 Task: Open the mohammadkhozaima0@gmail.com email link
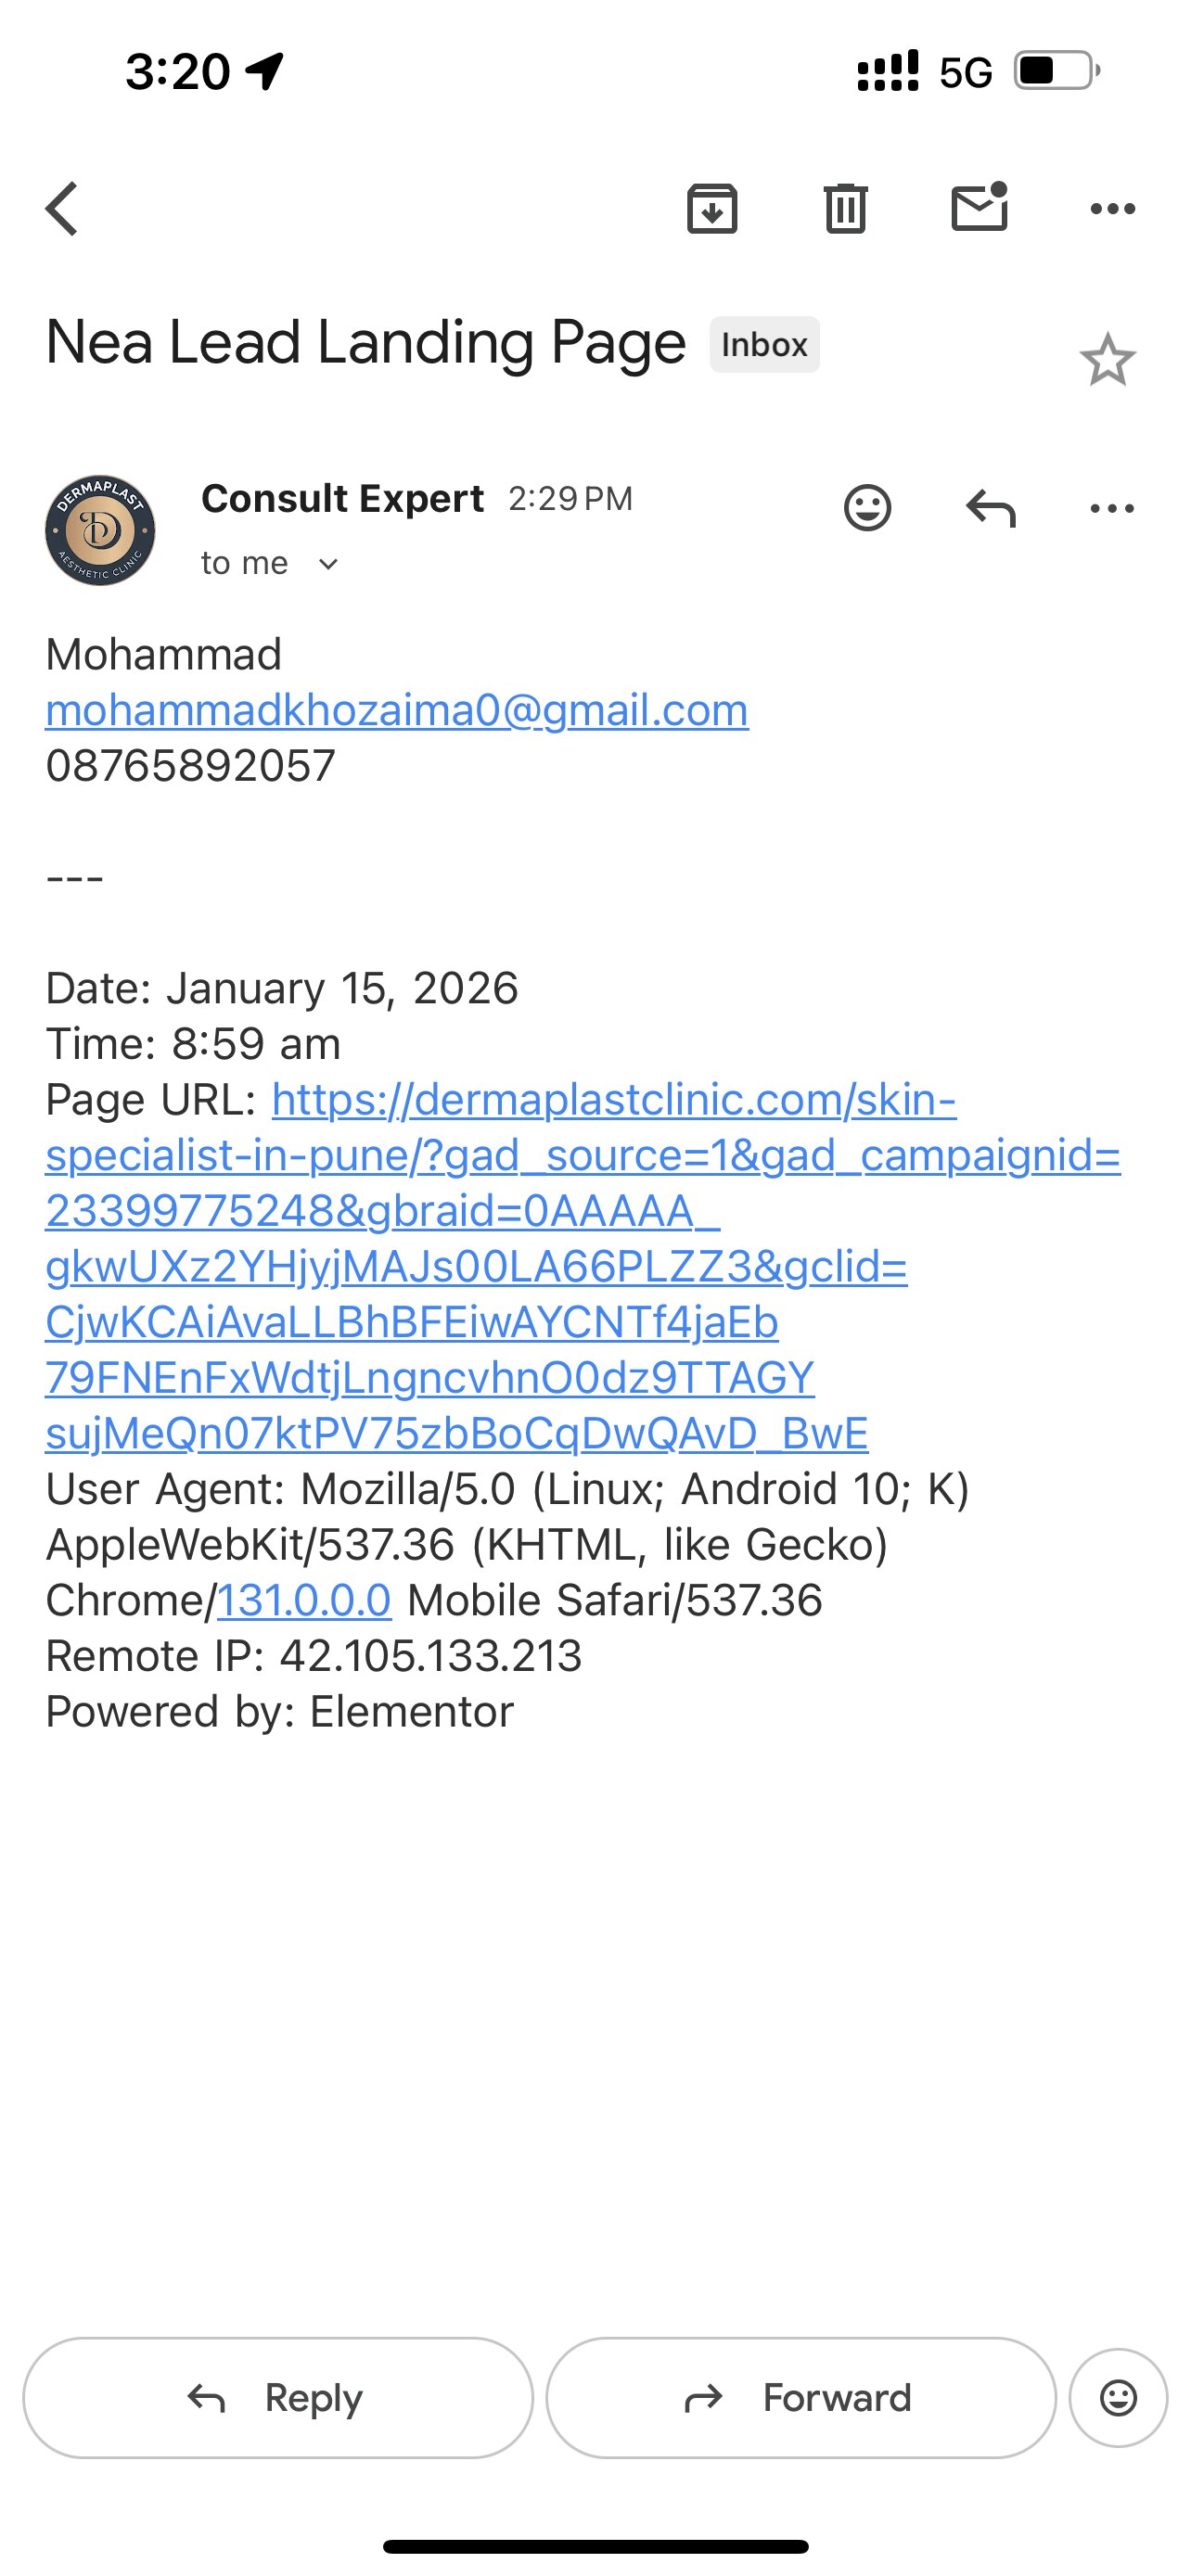[397, 711]
